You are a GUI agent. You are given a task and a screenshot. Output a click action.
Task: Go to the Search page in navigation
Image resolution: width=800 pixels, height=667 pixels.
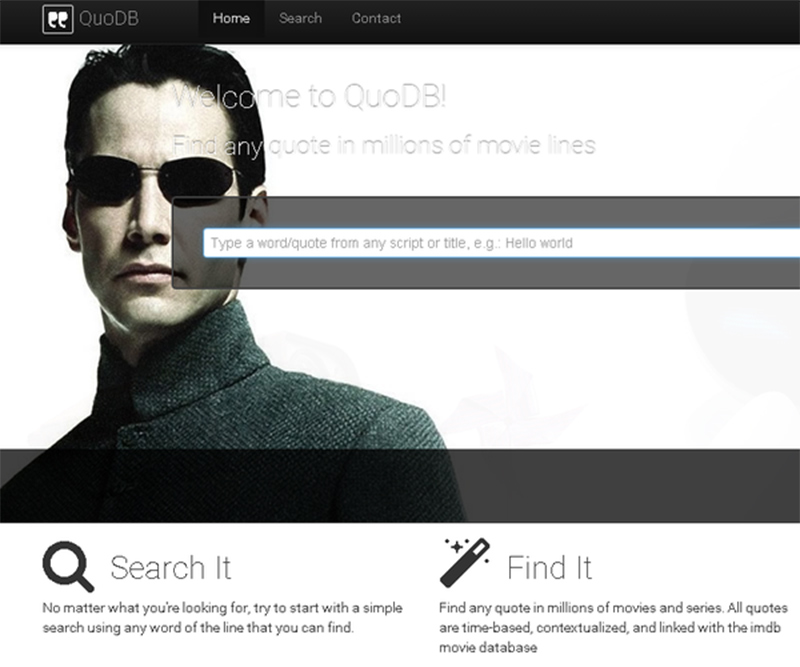[x=301, y=19]
